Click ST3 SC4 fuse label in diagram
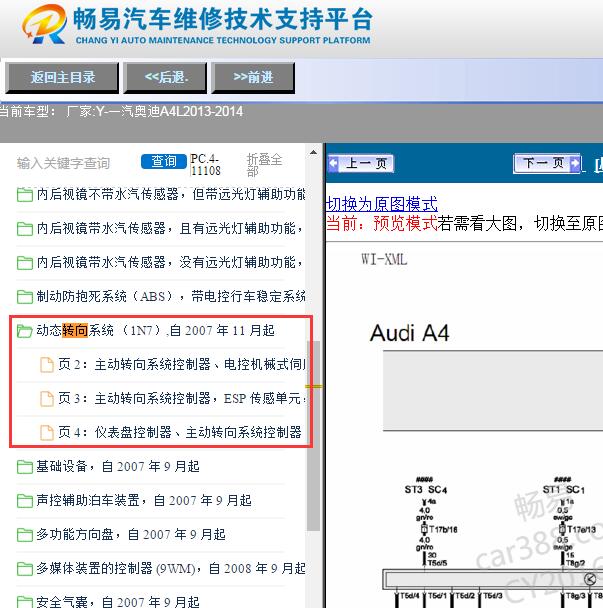603x608 pixels. tap(425, 490)
